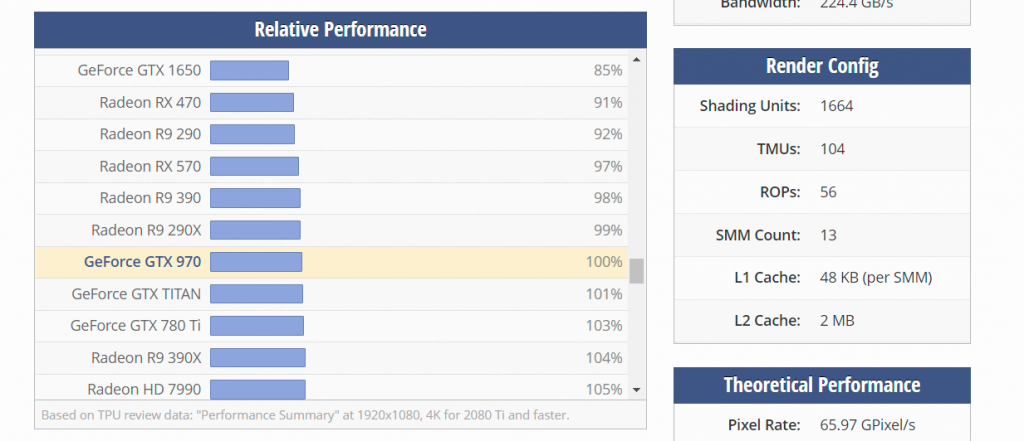
Task: Open the GeForce GTX TITAN entry
Action: (x=136, y=294)
